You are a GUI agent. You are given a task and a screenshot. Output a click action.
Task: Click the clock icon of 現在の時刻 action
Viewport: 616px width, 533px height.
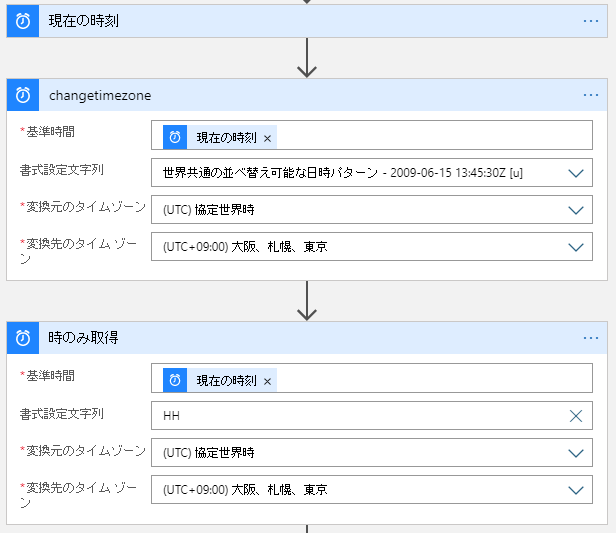click(x=23, y=21)
